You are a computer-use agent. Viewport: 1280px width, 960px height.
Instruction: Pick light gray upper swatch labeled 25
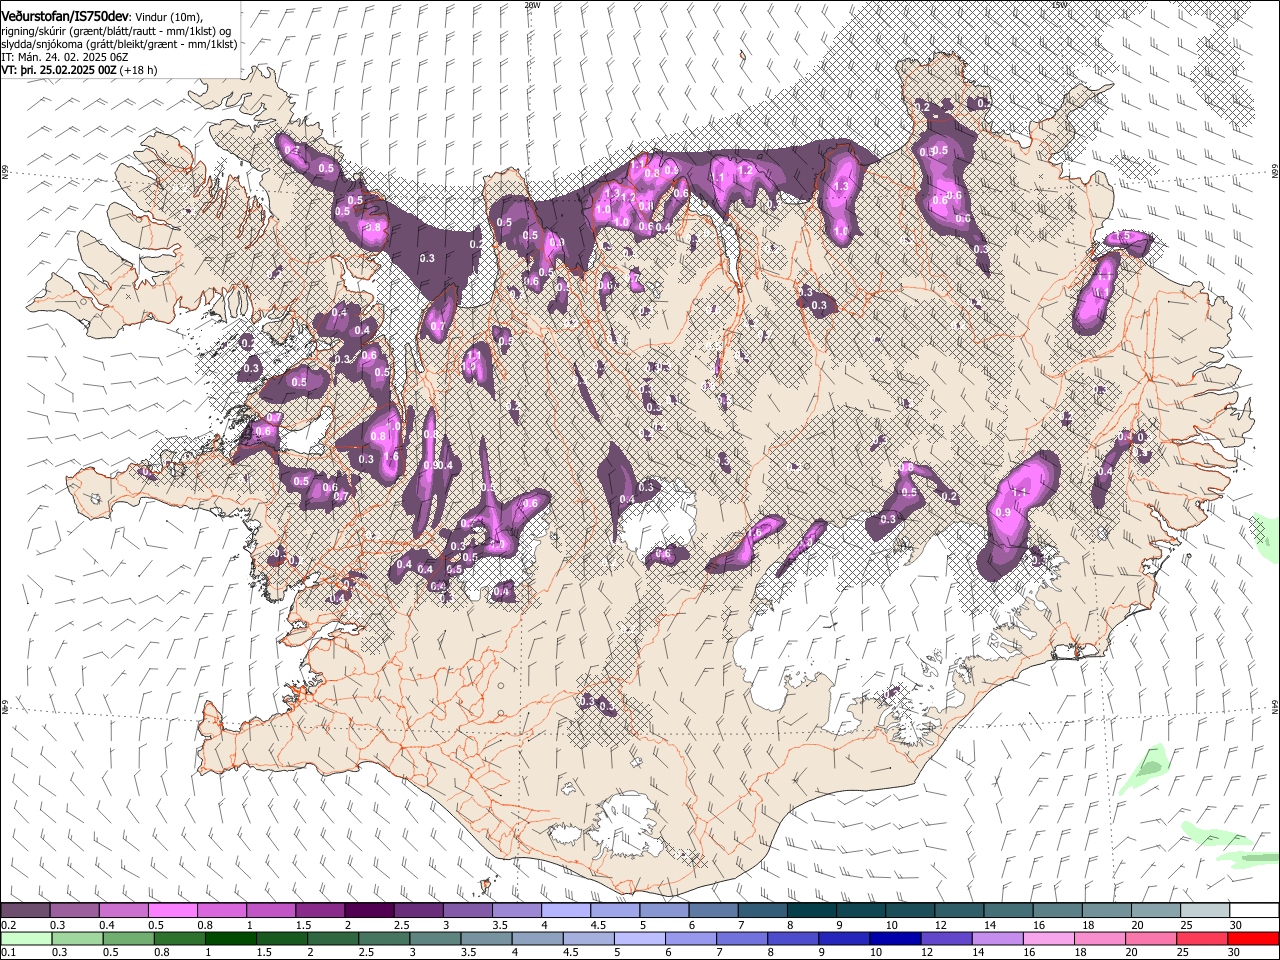tap(1205, 910)
